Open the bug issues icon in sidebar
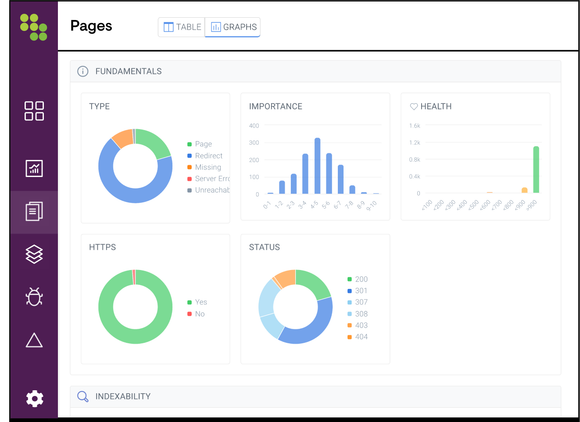Image resolution: width=580 pixels, height=422 pixels. (x=34, y=297)
